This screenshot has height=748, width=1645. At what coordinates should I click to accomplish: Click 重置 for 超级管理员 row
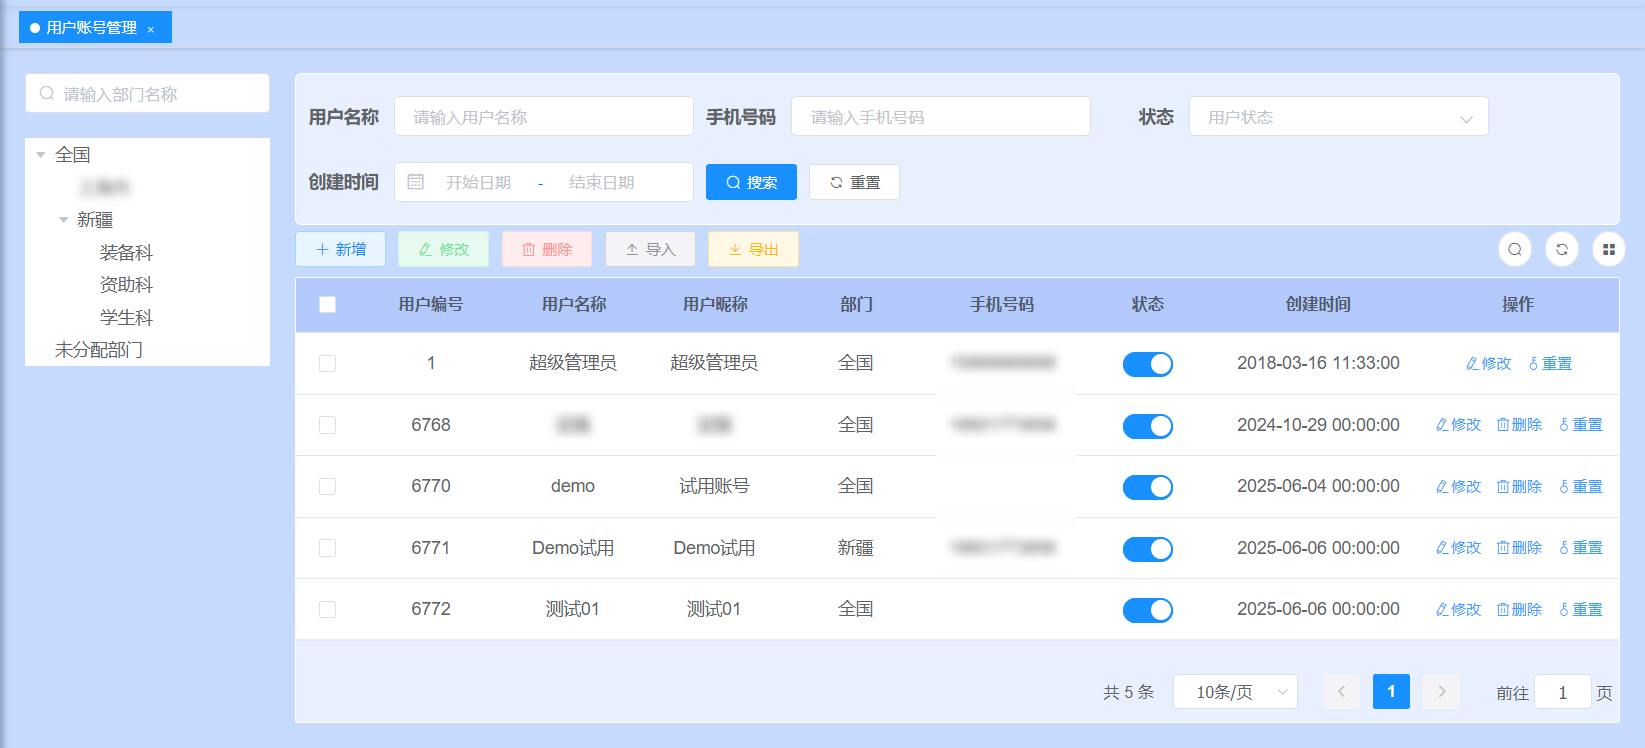(x=1550, y=364)
